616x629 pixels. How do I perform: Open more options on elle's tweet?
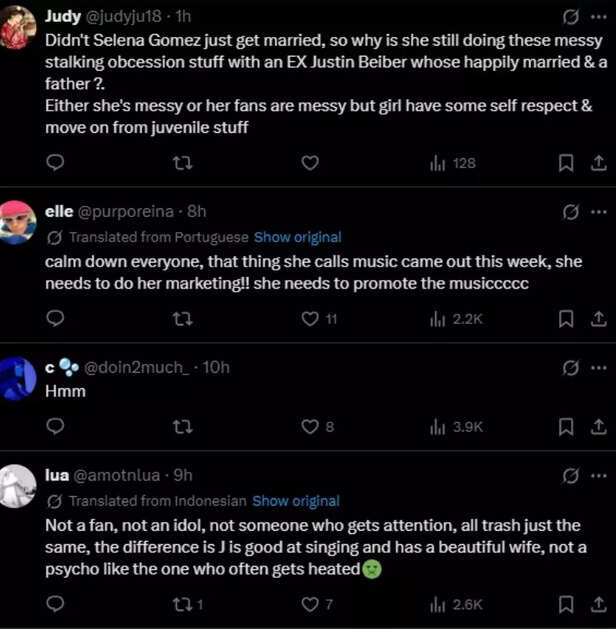click(x=598, y=212)
